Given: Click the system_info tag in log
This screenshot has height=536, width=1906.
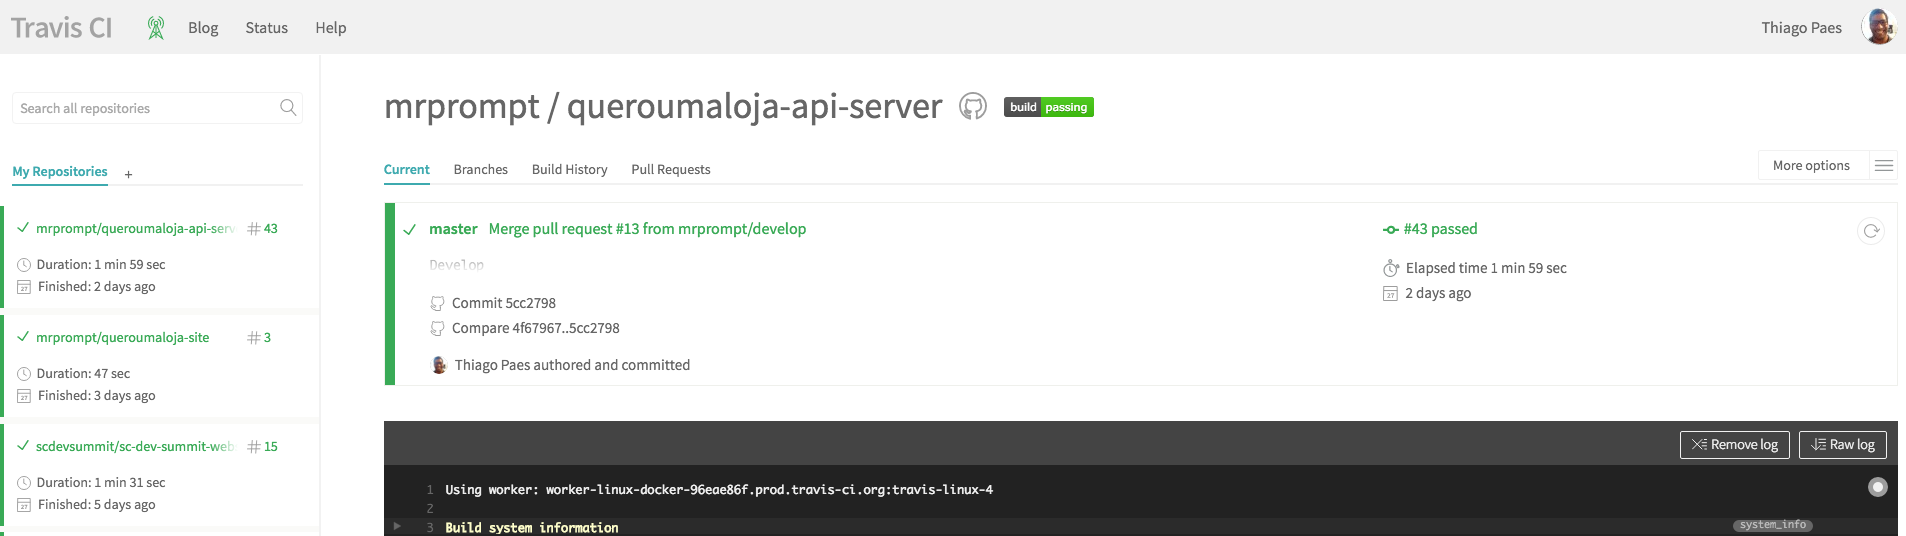Looking at the screenshot, I should point(1773,525).
